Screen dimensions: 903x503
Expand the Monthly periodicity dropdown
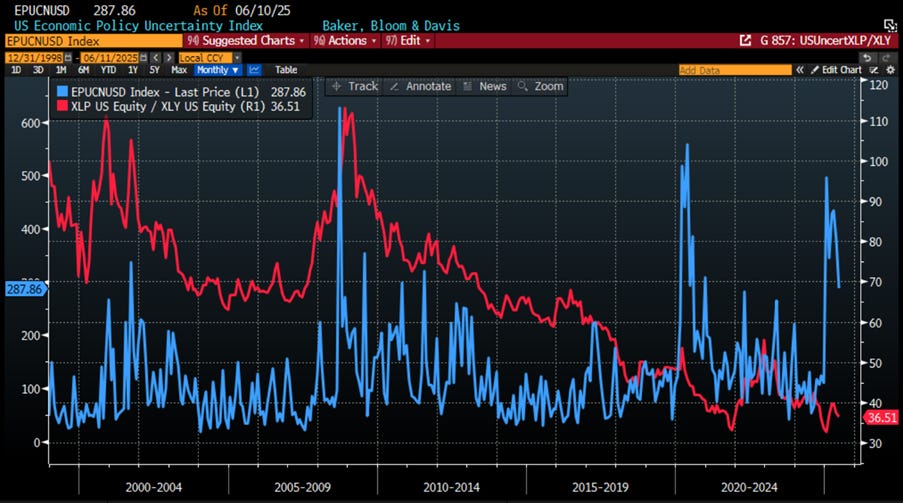pyautogui.click(x=217, y=70)
